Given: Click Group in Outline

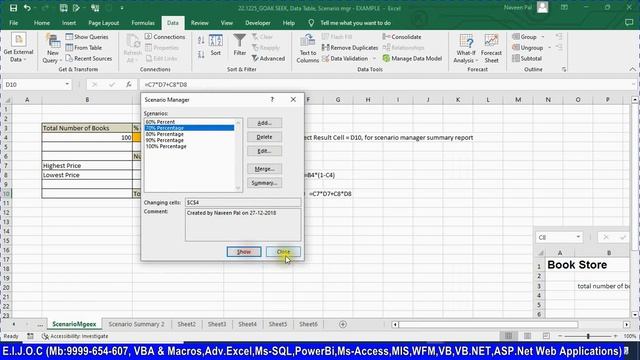Looking at the screenshot, I should (524, 37).
